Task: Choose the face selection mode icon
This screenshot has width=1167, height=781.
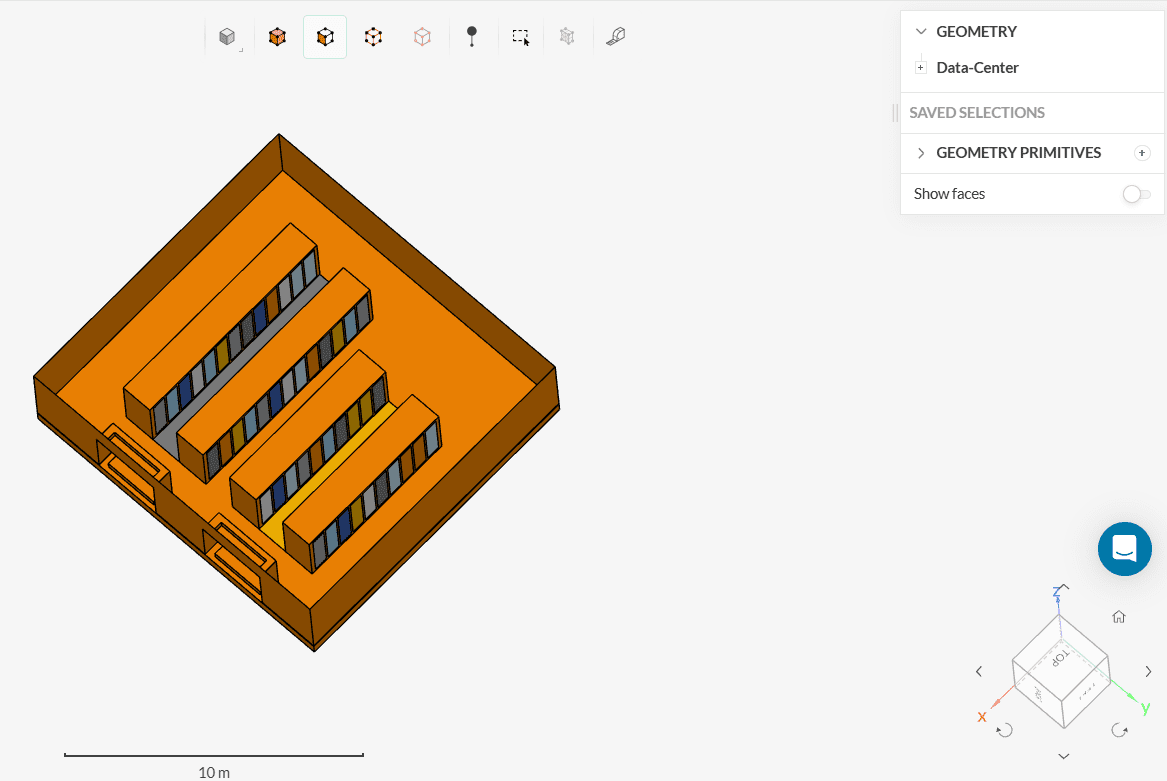Action: (x=325, y=37)
